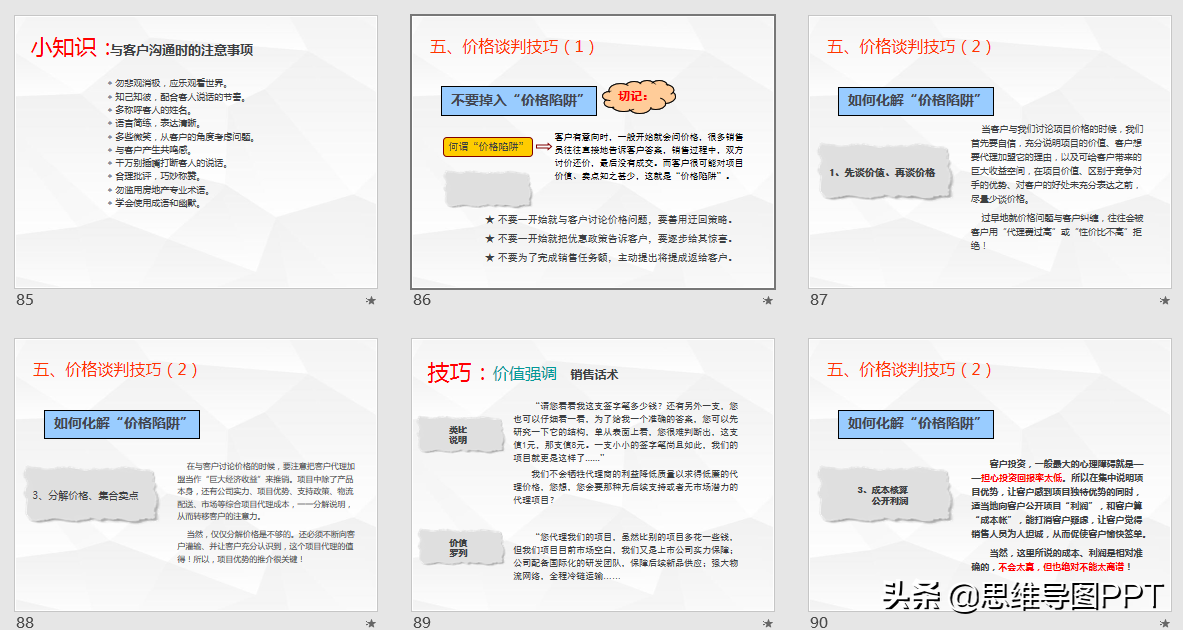Click quote starting 请您看看我这支签字笔 on slide 89

pyautogui.click(x=626, y=432)
